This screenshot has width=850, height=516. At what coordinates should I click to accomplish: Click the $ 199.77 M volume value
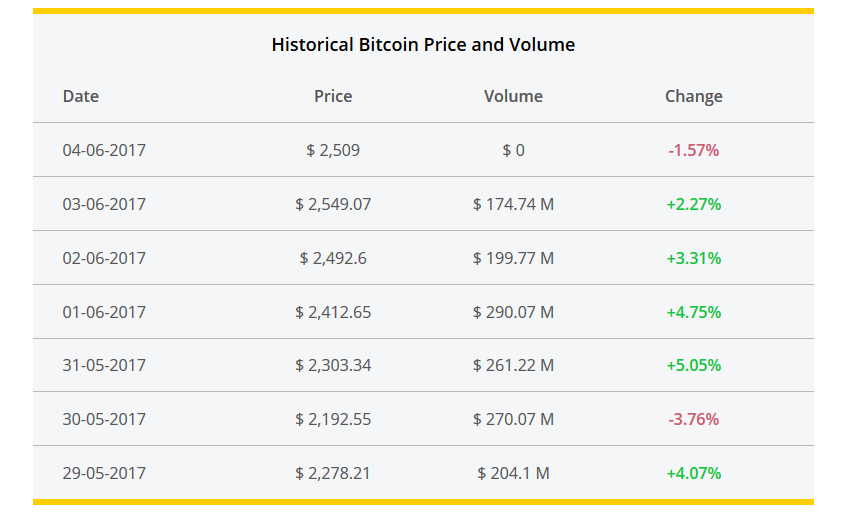(513, 258)
